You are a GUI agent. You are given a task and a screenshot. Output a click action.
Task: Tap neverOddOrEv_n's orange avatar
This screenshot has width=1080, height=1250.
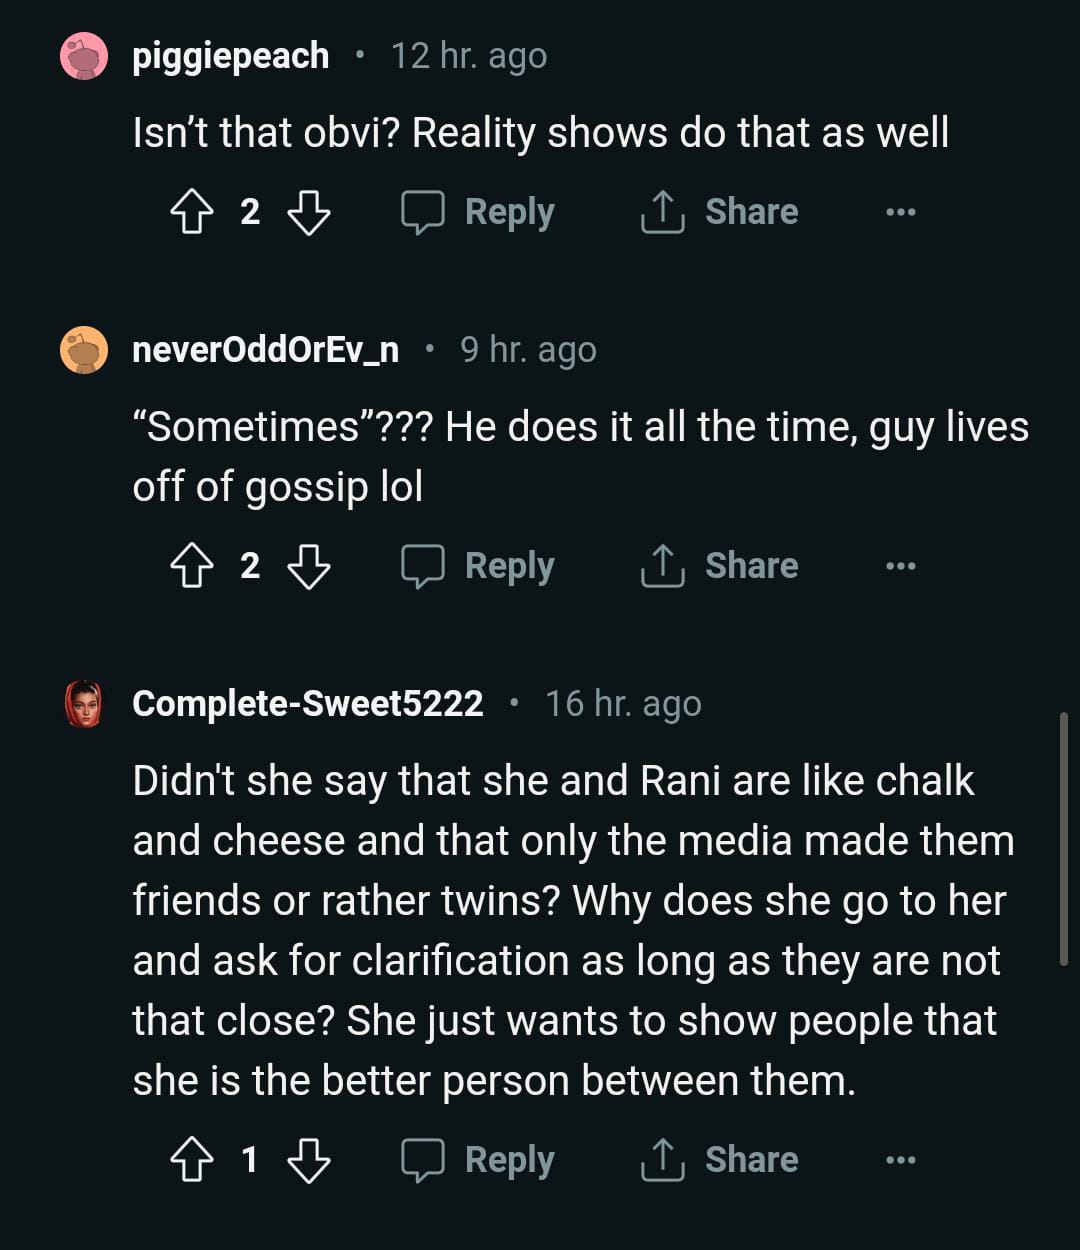(x=84, y=350)
